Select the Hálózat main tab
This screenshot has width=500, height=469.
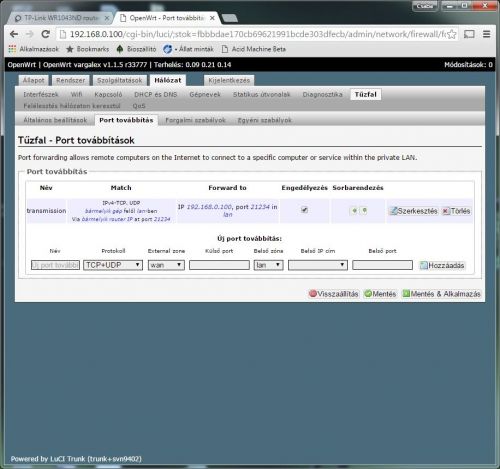coord(168,80)
